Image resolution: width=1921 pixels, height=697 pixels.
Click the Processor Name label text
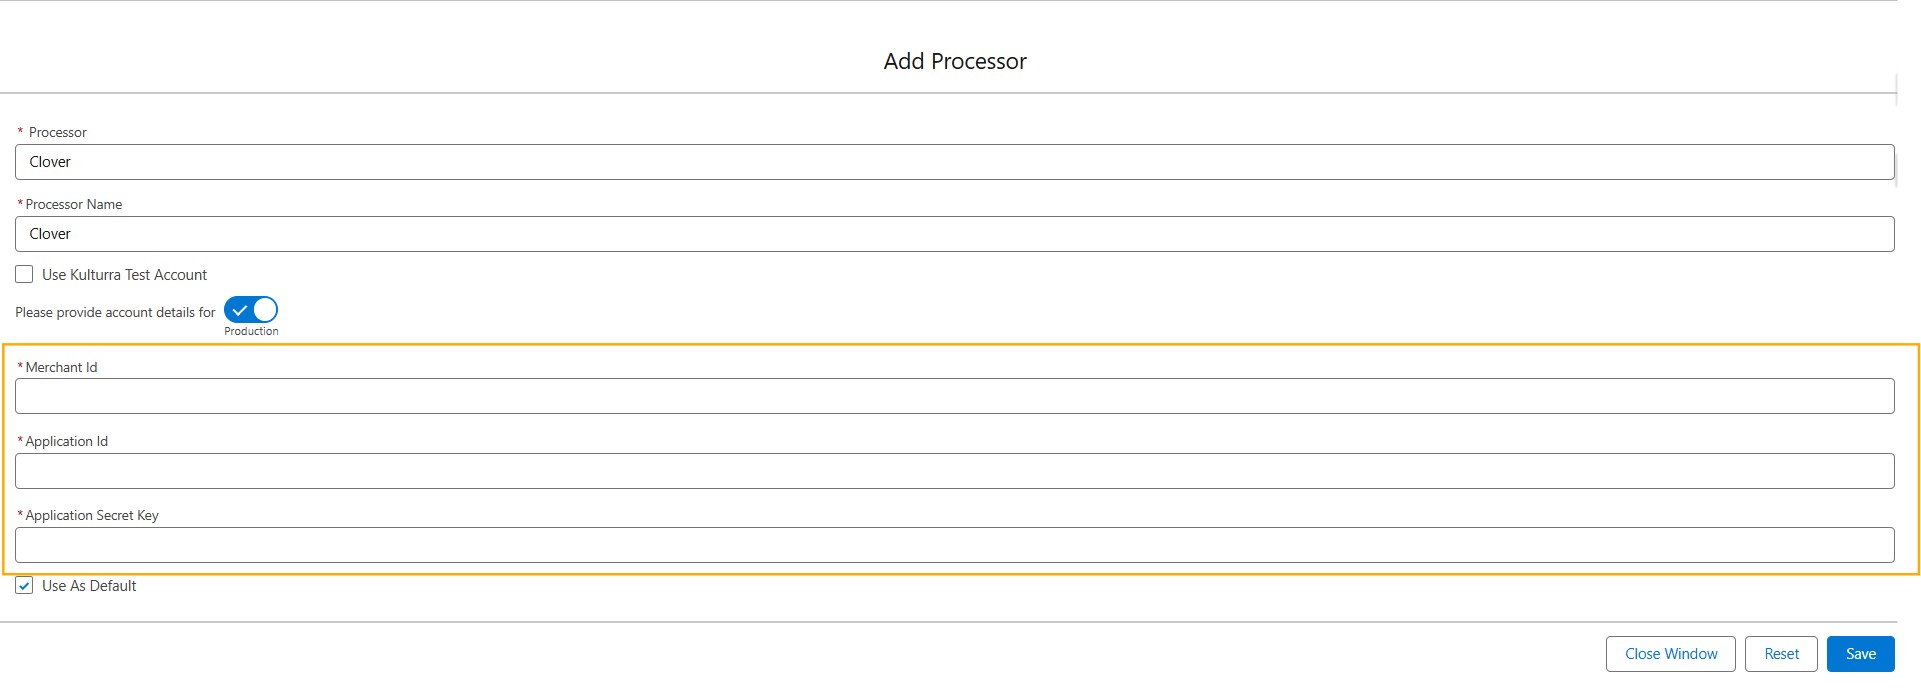[74, 204]
